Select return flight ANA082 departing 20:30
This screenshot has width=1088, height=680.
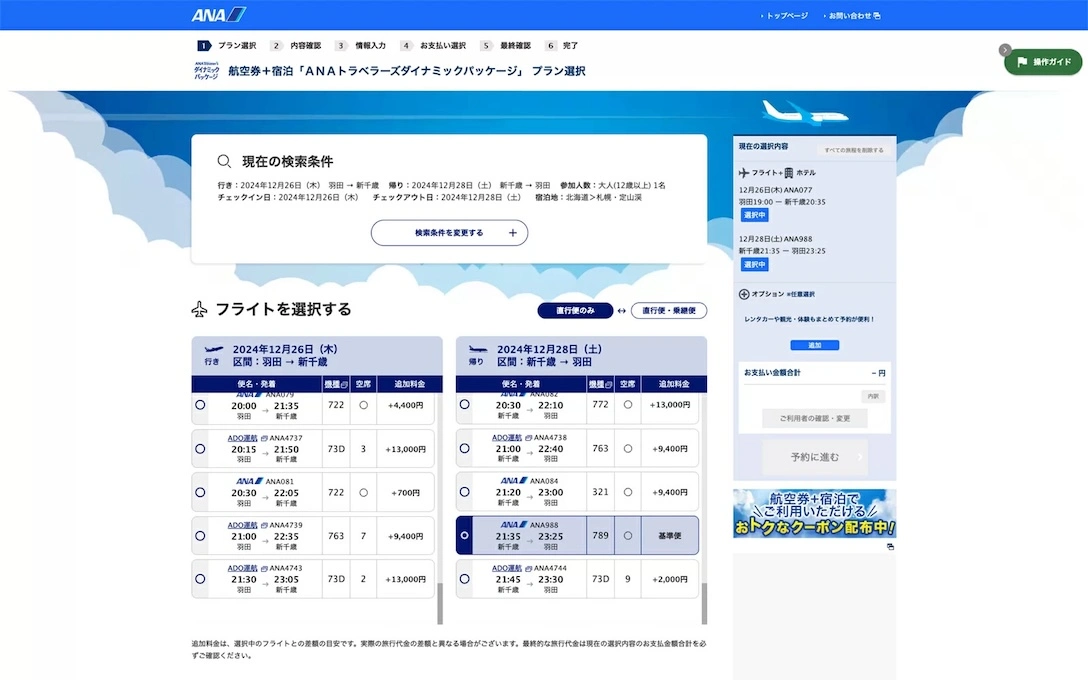[465, 405]
